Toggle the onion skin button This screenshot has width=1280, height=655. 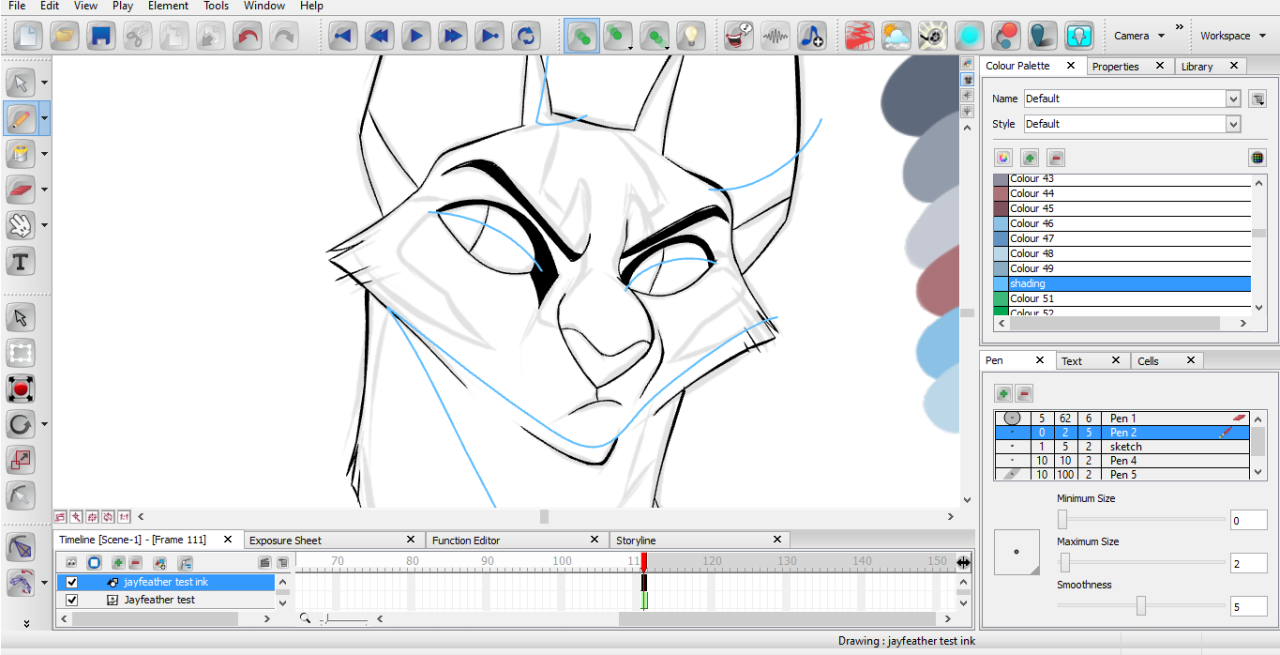click(580, 37)
